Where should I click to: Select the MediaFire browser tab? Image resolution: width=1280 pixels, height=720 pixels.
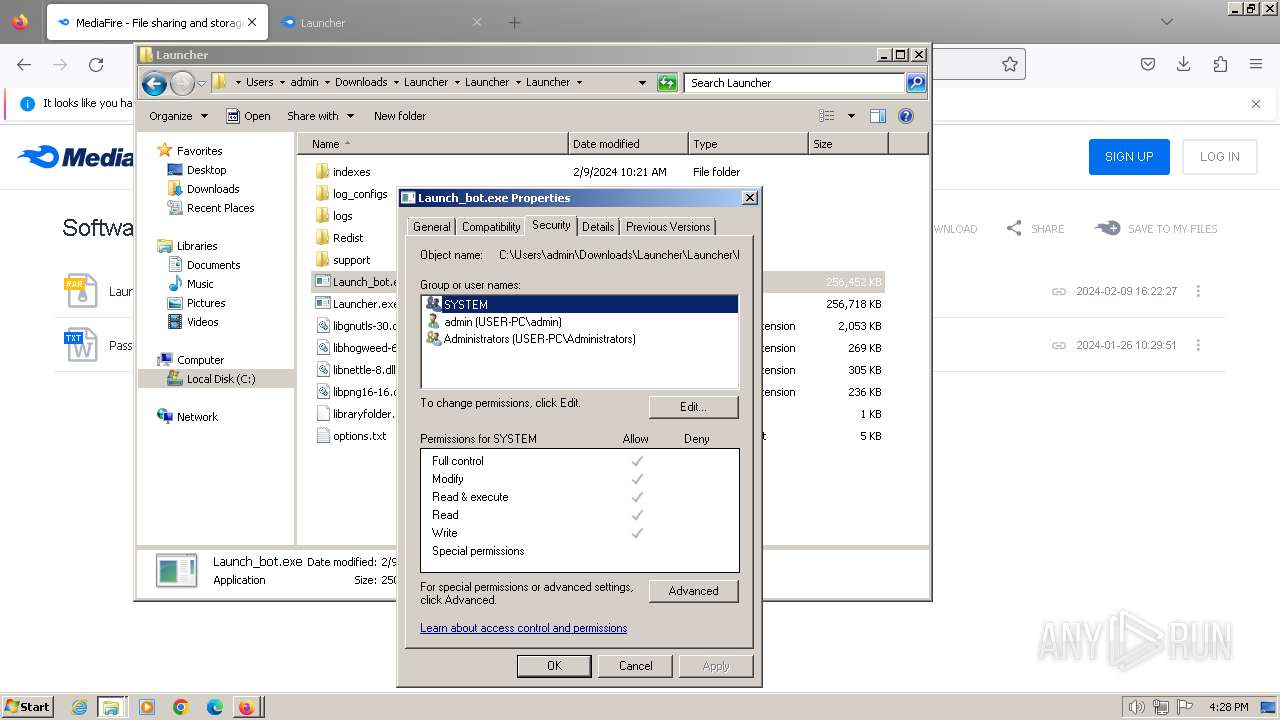tap(155, 22)
